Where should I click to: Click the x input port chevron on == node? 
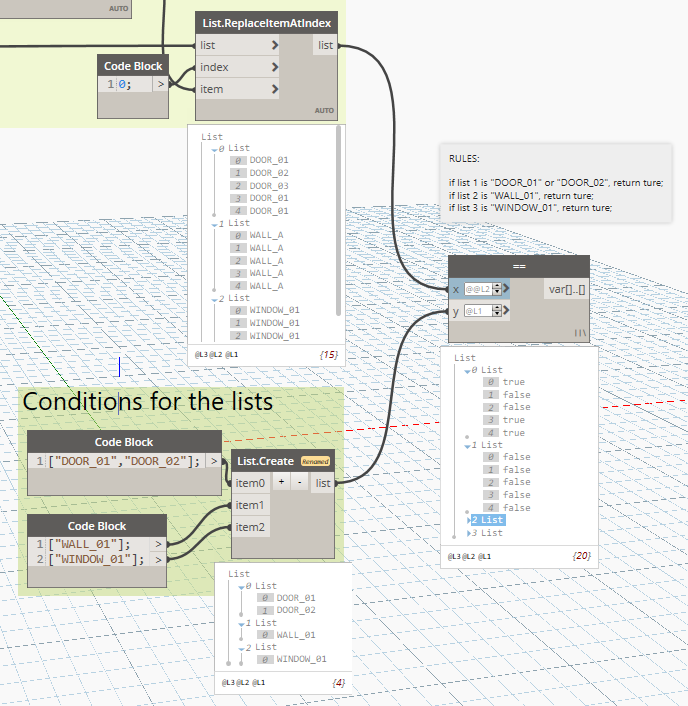pos(506,288)
